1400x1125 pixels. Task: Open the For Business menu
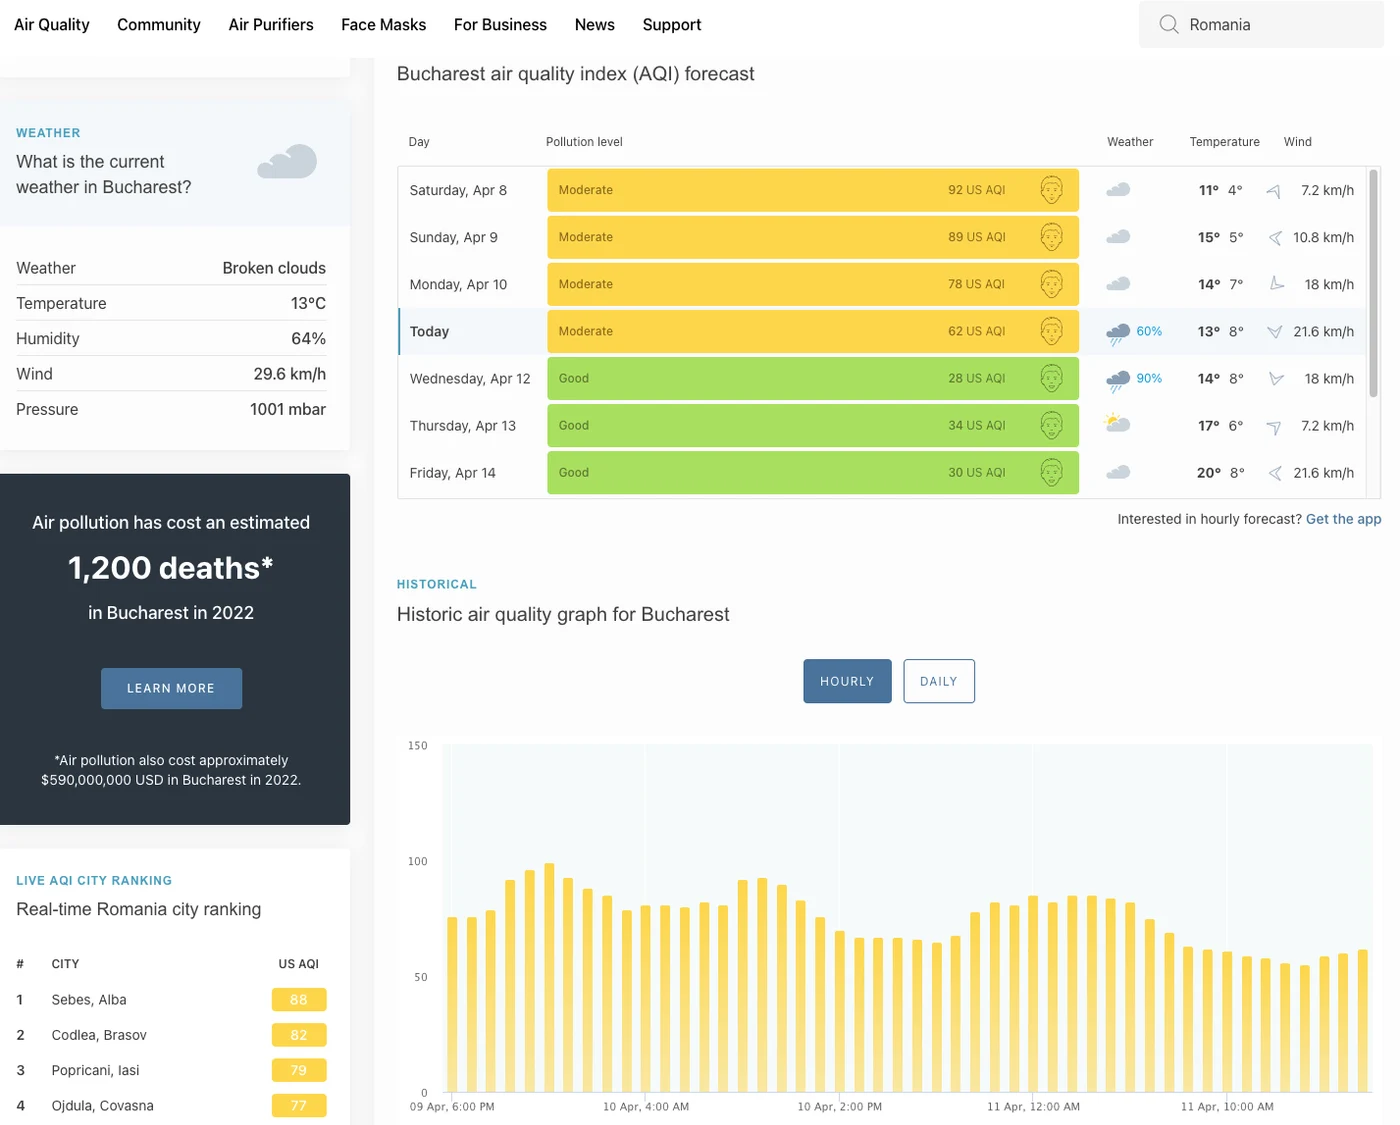[x=500, y=24]
